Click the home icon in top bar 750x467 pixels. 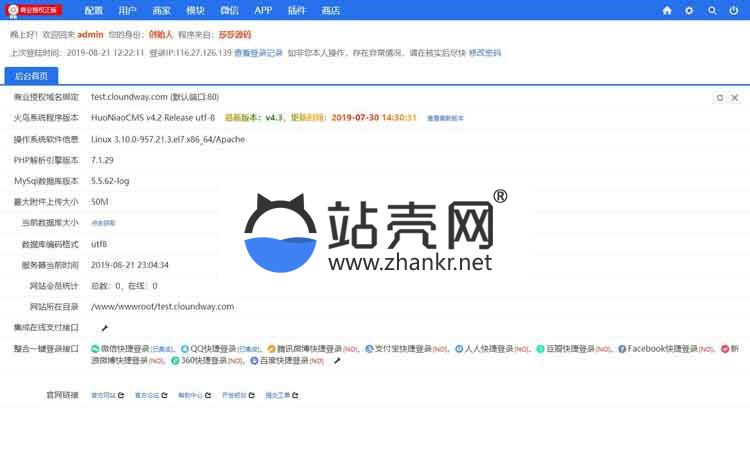pyautogui.click(x=667, y=10)
